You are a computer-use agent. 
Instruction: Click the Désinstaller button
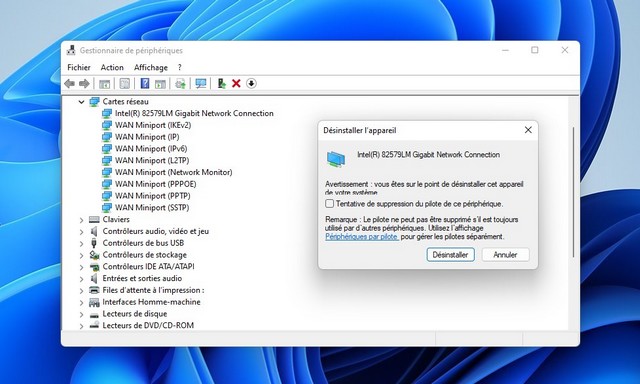pos(450,255)
